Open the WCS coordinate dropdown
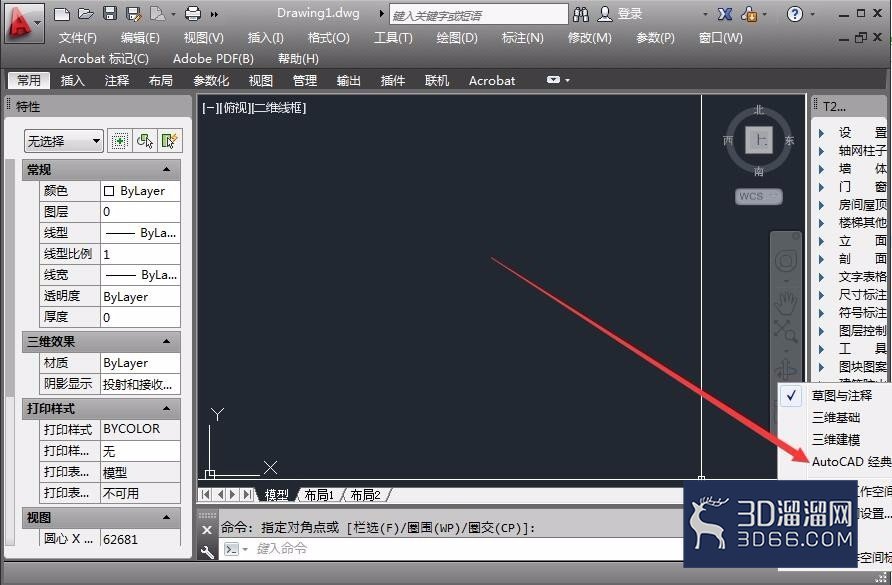Screen dimensions: 892x585 point(759,196)
